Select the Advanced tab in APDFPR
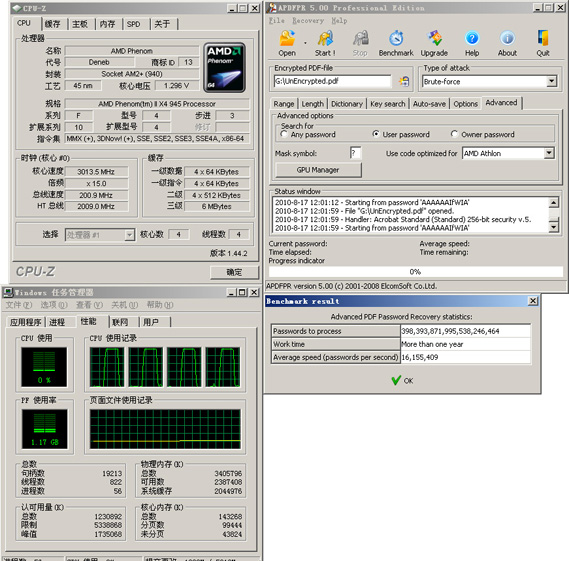 coord(501,103)
